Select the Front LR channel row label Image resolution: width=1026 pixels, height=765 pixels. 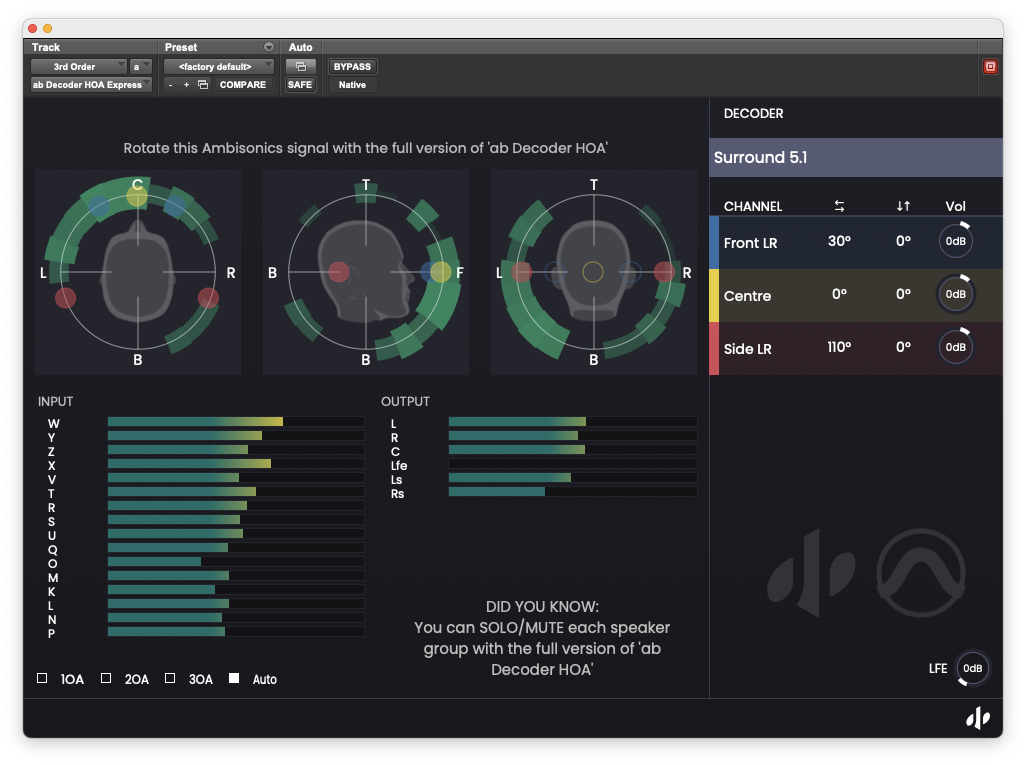(751, 243)
